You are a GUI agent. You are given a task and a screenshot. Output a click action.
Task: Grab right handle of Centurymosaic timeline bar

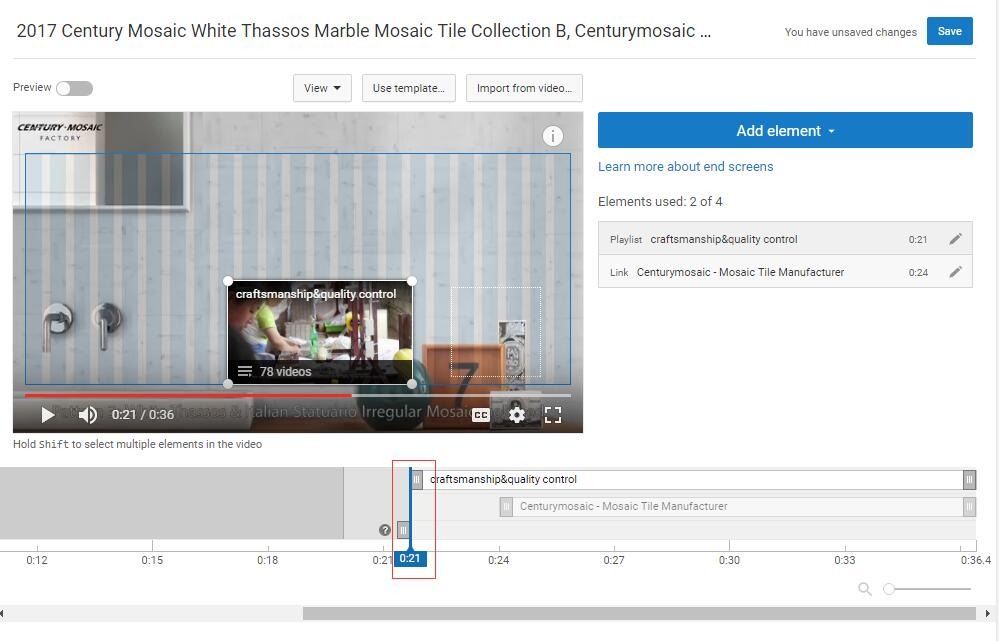click(969, 507)
